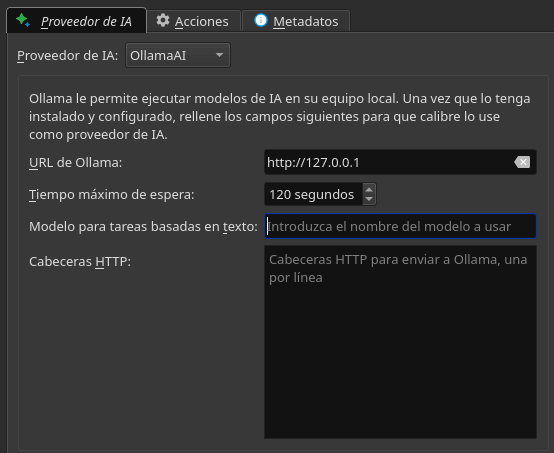Click the Ollama description paragraph text

pyautogui.click(x=279, y=117)
